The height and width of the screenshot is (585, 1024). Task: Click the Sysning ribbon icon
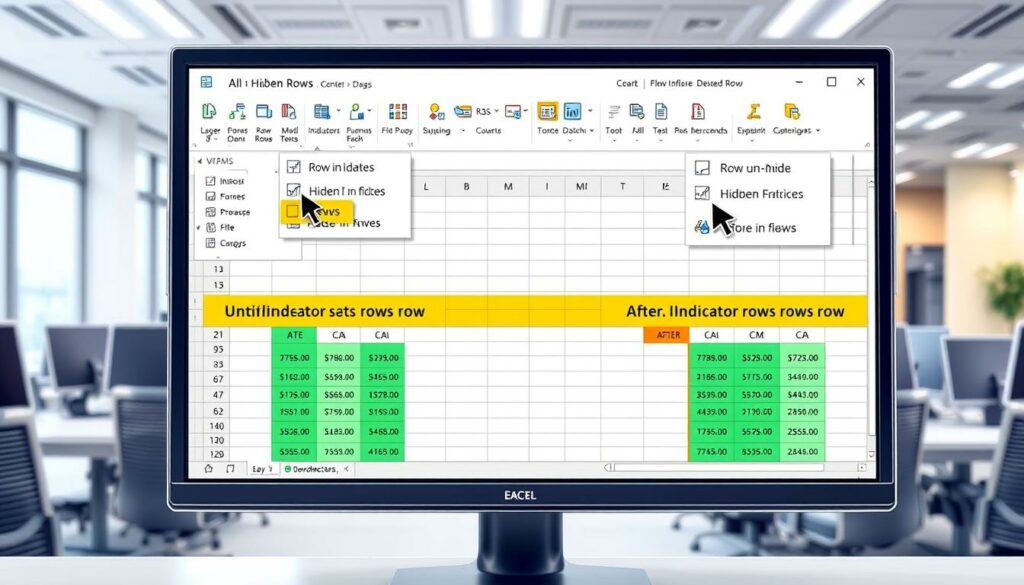click(436, 112)
